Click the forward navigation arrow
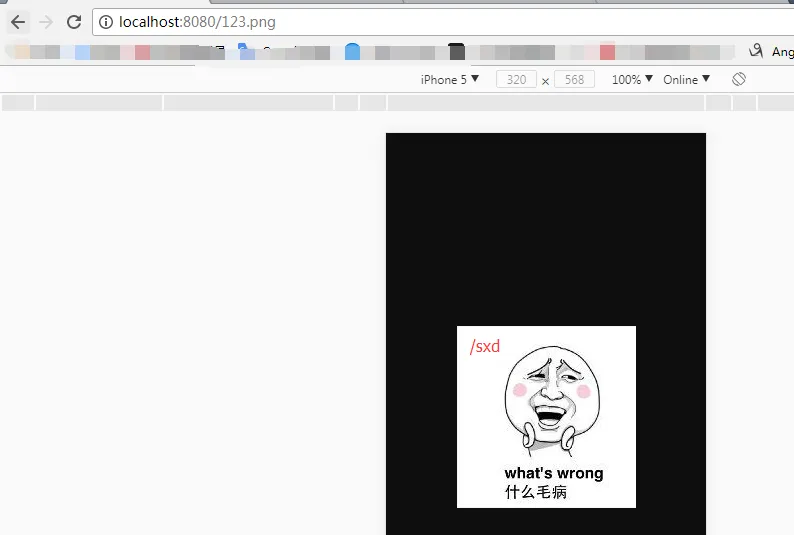This screenshot has height=535, width=794. [x=46, y=22]
